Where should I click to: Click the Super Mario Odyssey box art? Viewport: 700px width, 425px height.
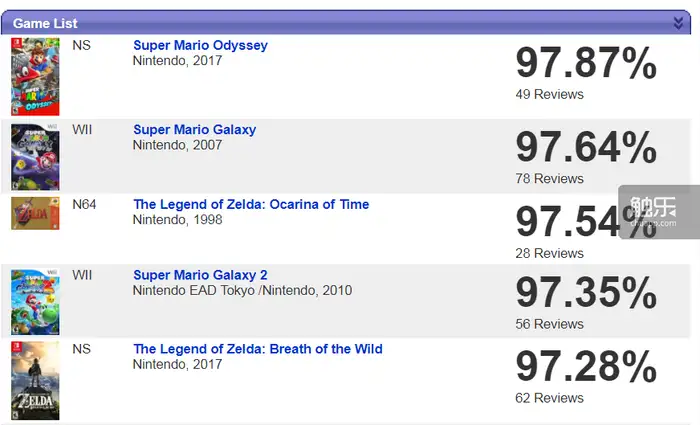pos(35,77)
